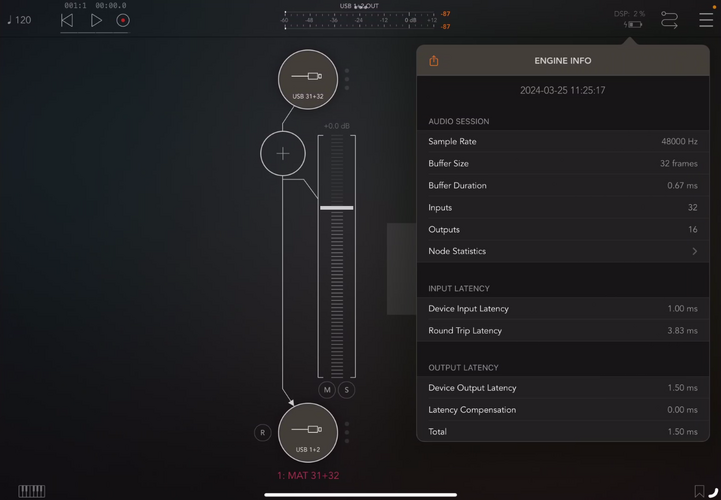The width and height of the screenshot is (721, 500).
Task: Rewind to start with the skip-back button
Action: (67, 20)
